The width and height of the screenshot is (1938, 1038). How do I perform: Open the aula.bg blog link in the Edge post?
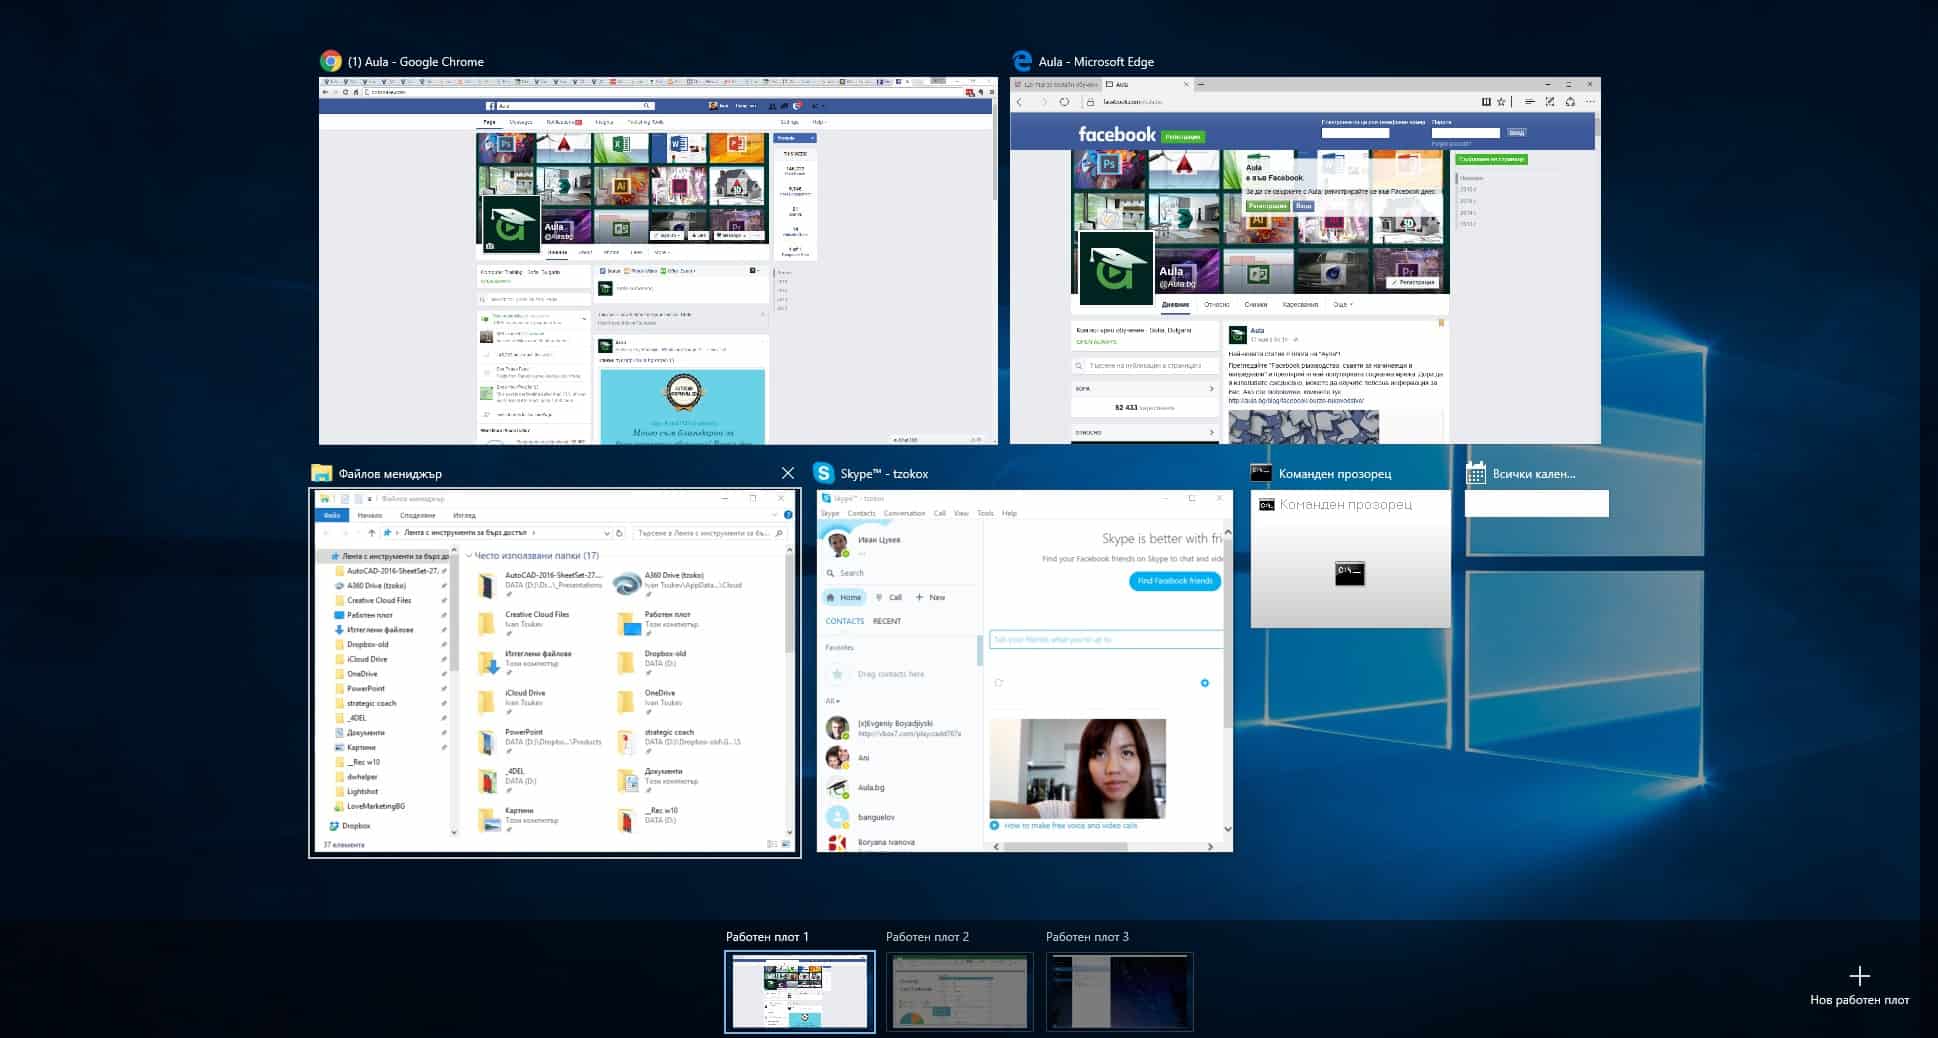pos(1296,401)
